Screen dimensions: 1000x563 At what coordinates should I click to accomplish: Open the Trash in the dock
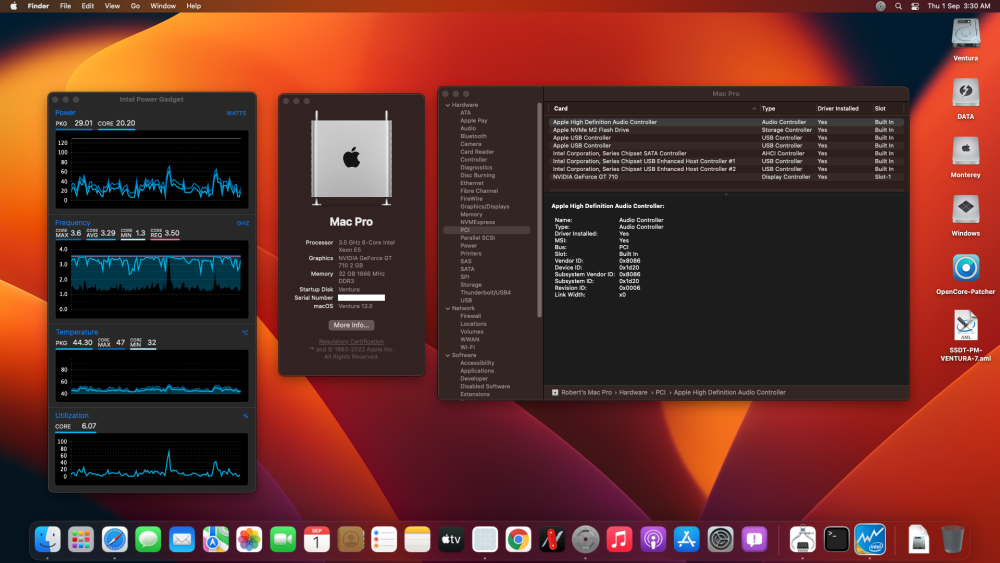[x=952, y=539]
